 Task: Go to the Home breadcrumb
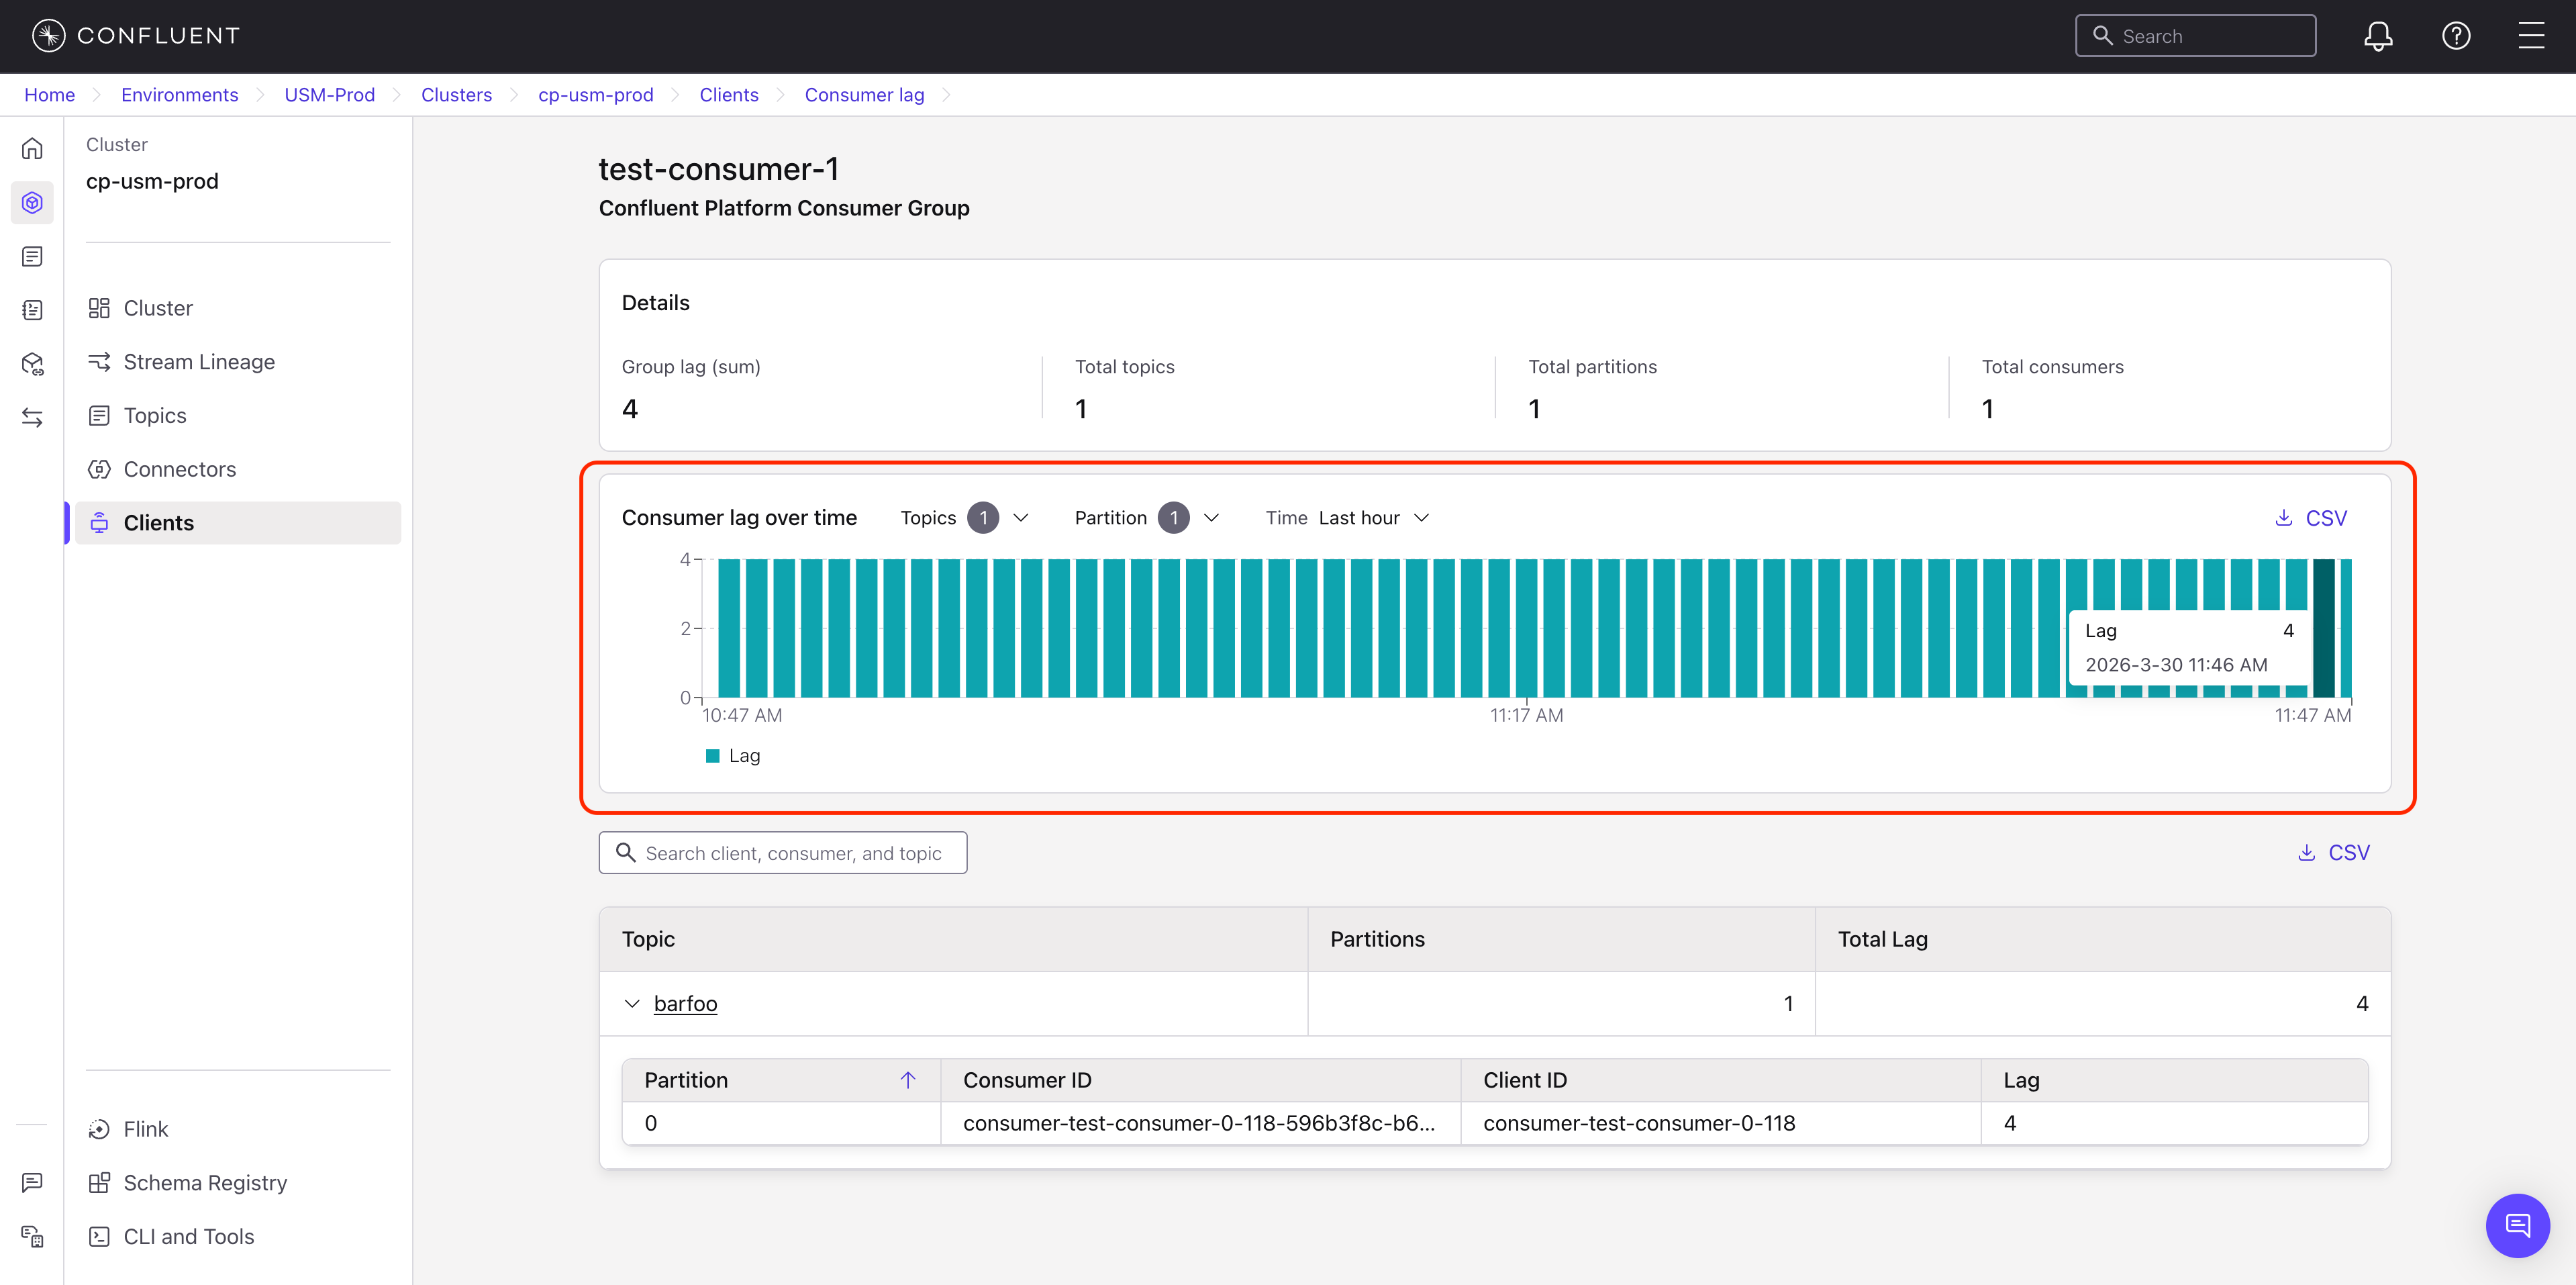tap(50, 94)
